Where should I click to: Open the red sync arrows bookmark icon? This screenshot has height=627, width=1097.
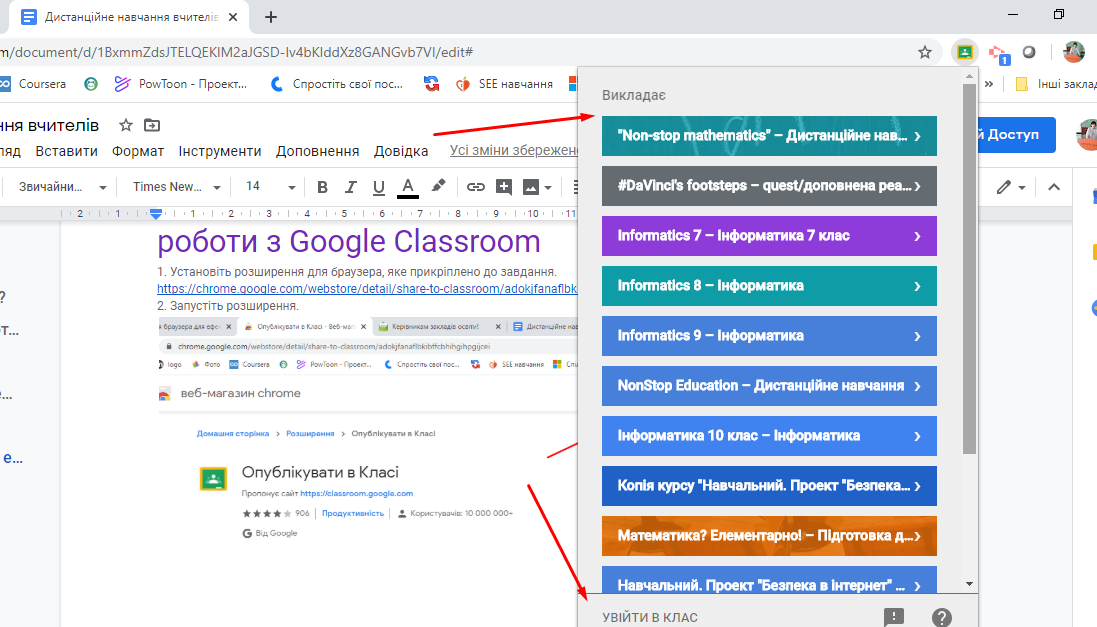[432, 84]
